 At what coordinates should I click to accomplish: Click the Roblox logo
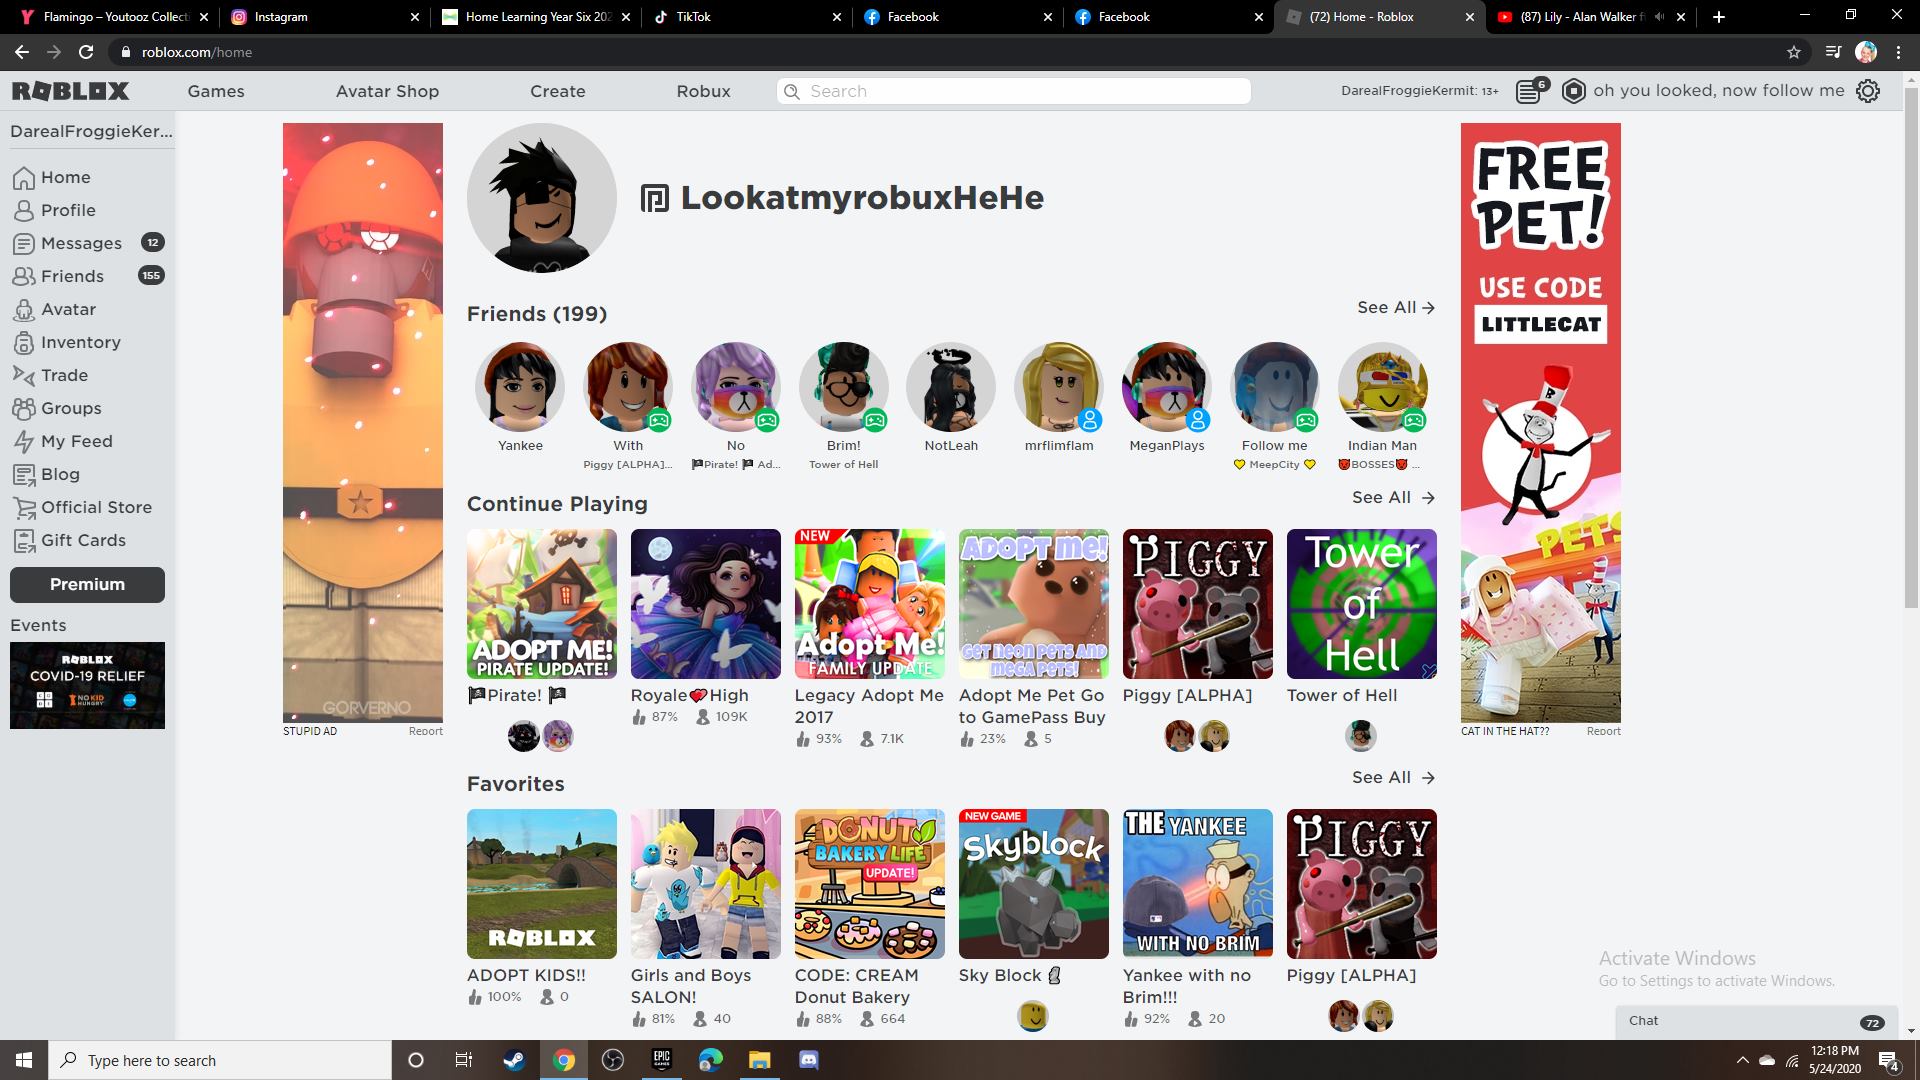click(x=70, y=91)
